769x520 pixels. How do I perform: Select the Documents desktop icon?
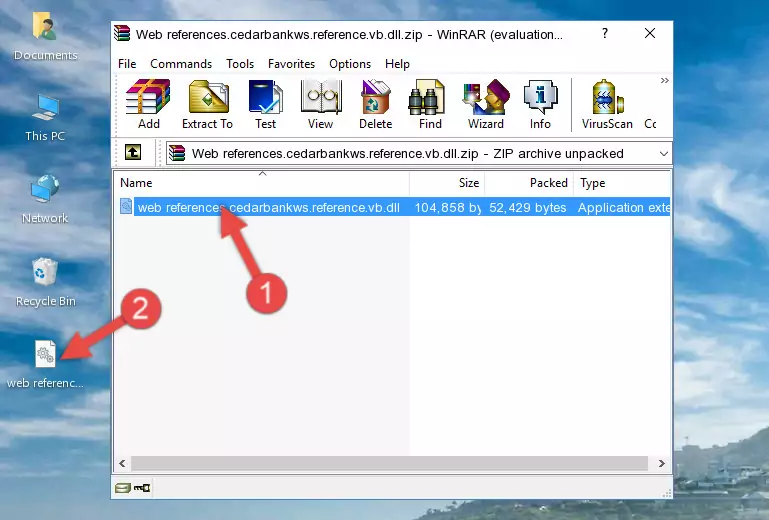46,36
